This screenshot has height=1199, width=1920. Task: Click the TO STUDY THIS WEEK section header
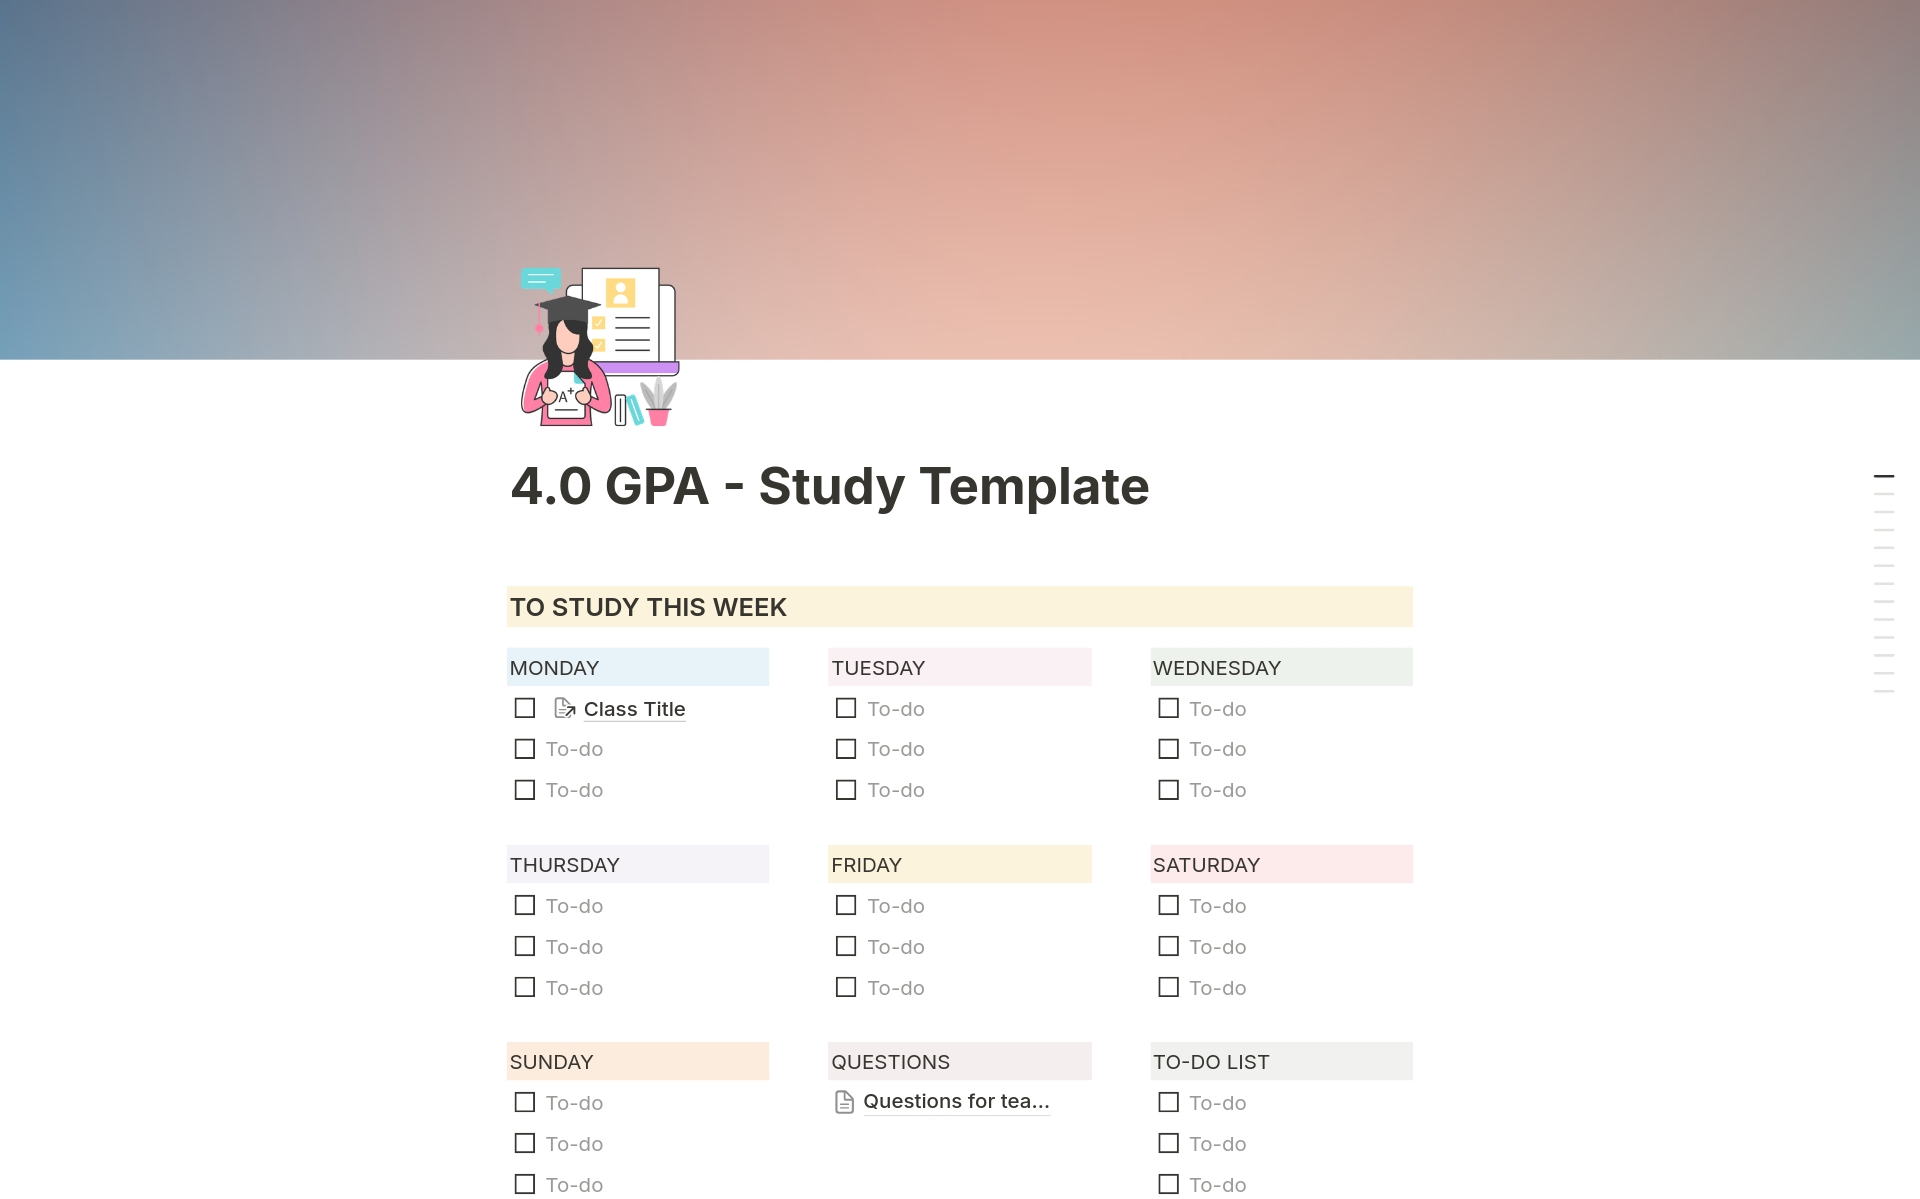(648, 605)
